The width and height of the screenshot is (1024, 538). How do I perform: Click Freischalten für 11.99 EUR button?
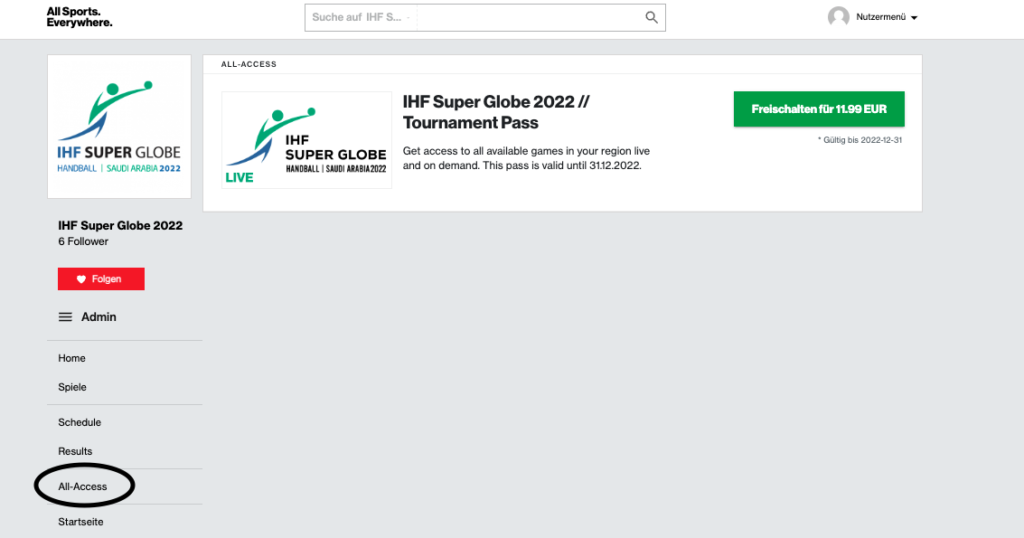819,109
